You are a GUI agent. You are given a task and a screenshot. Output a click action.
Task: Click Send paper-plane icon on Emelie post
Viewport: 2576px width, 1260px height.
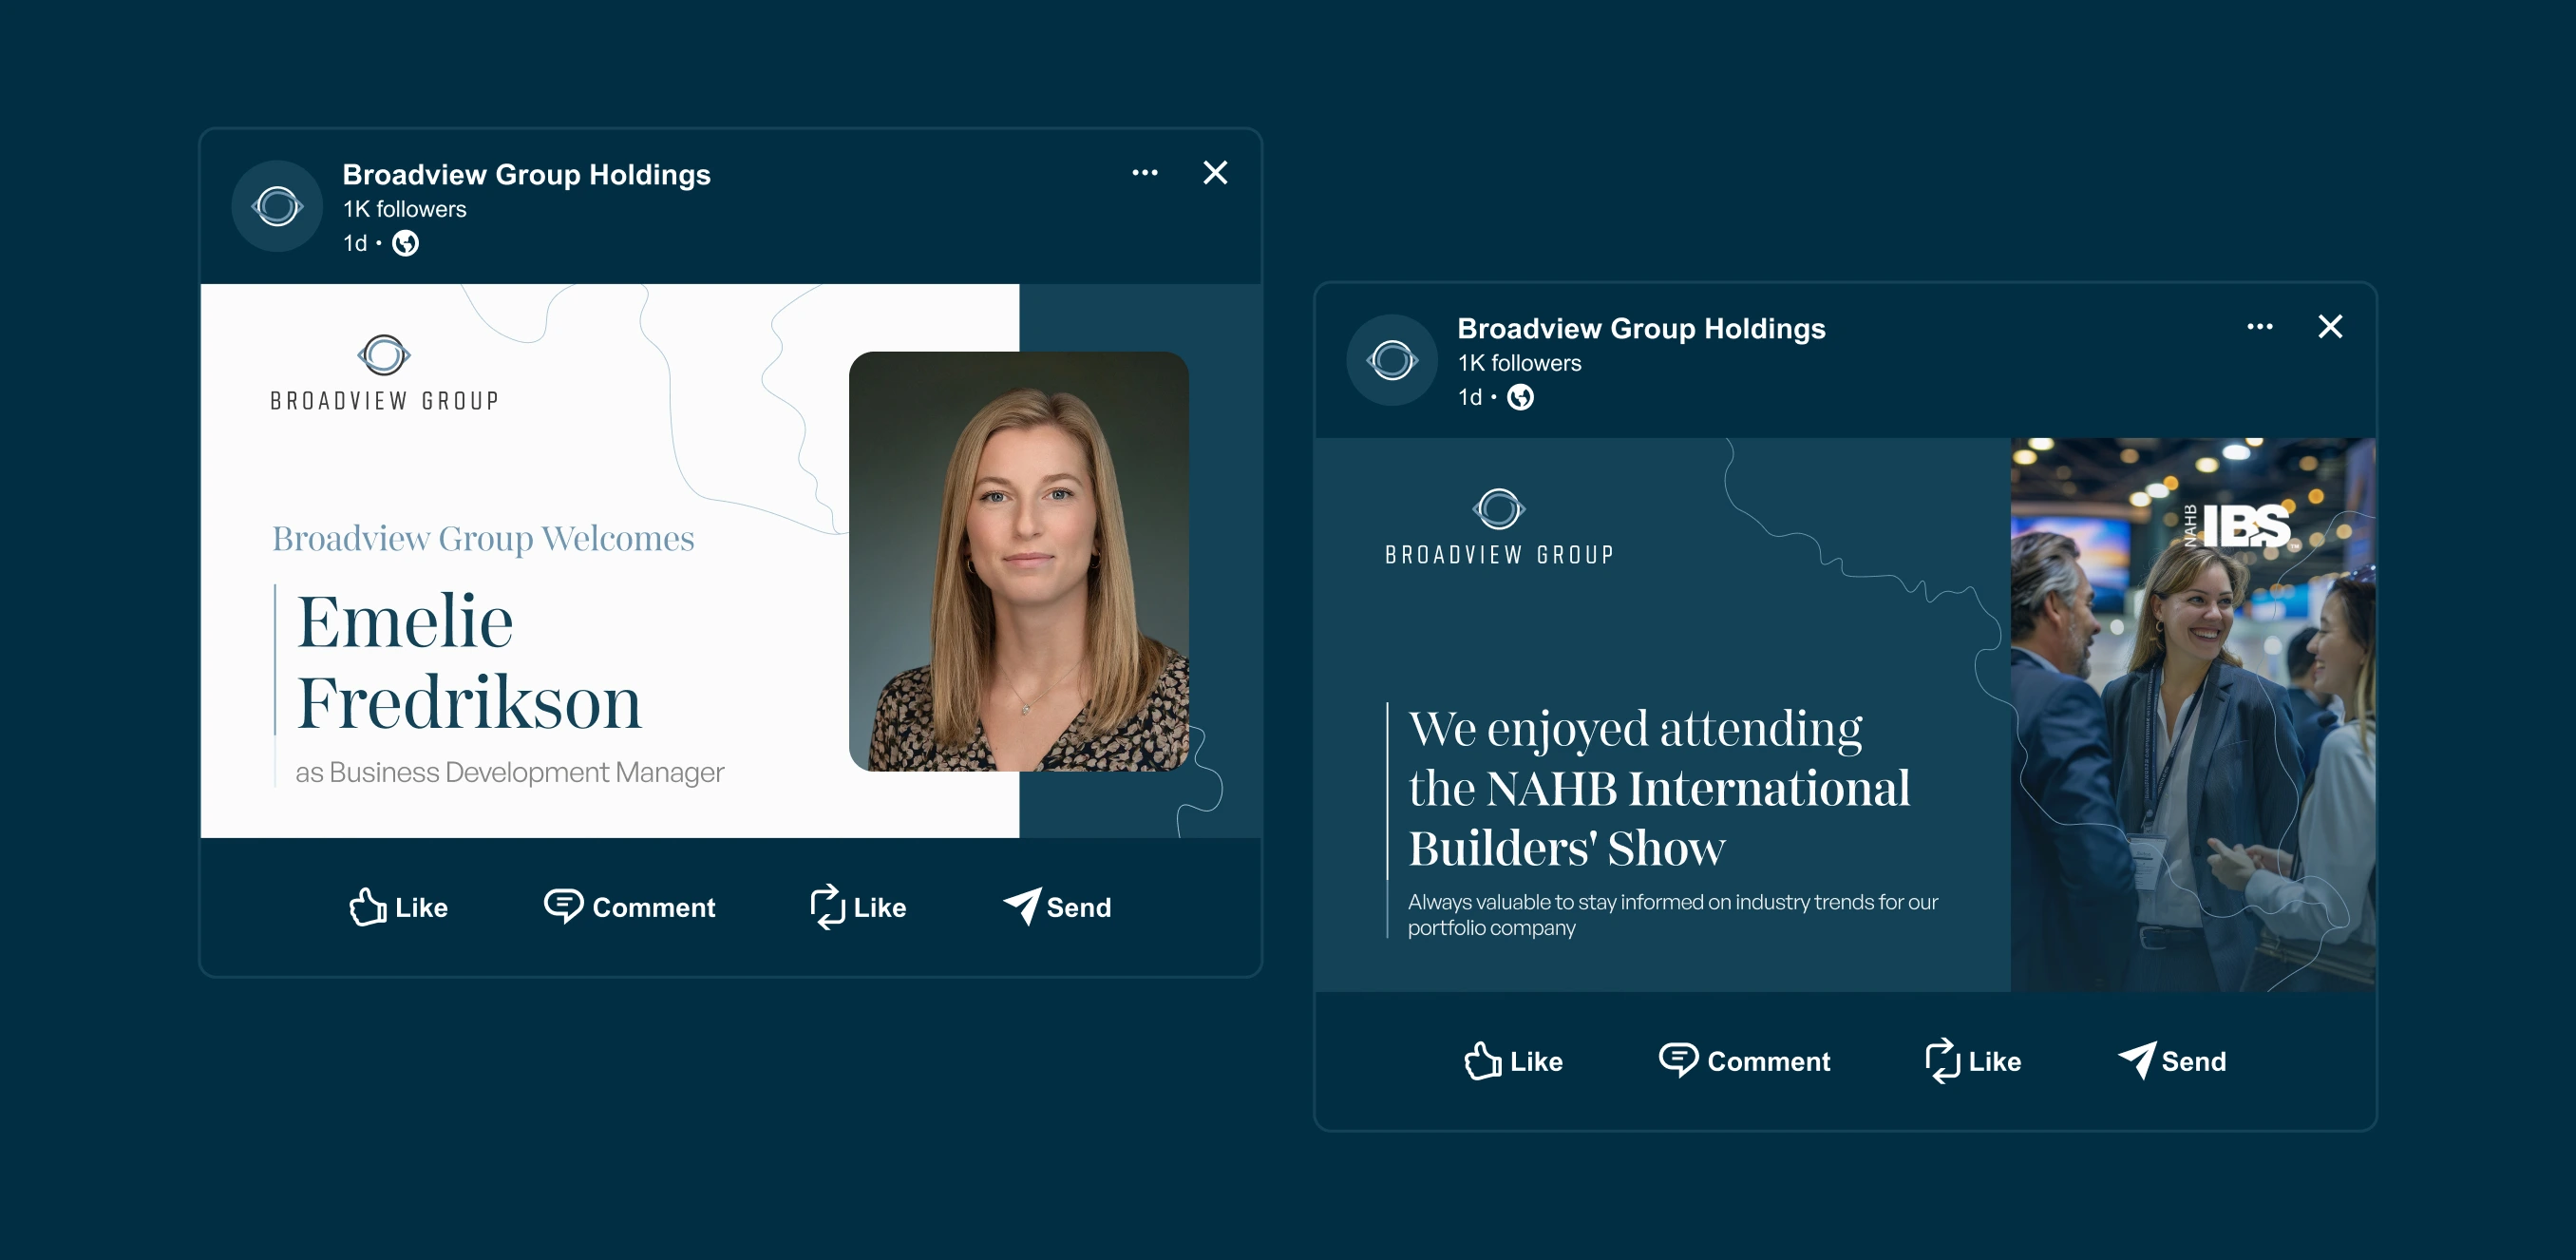[1023, 906]
